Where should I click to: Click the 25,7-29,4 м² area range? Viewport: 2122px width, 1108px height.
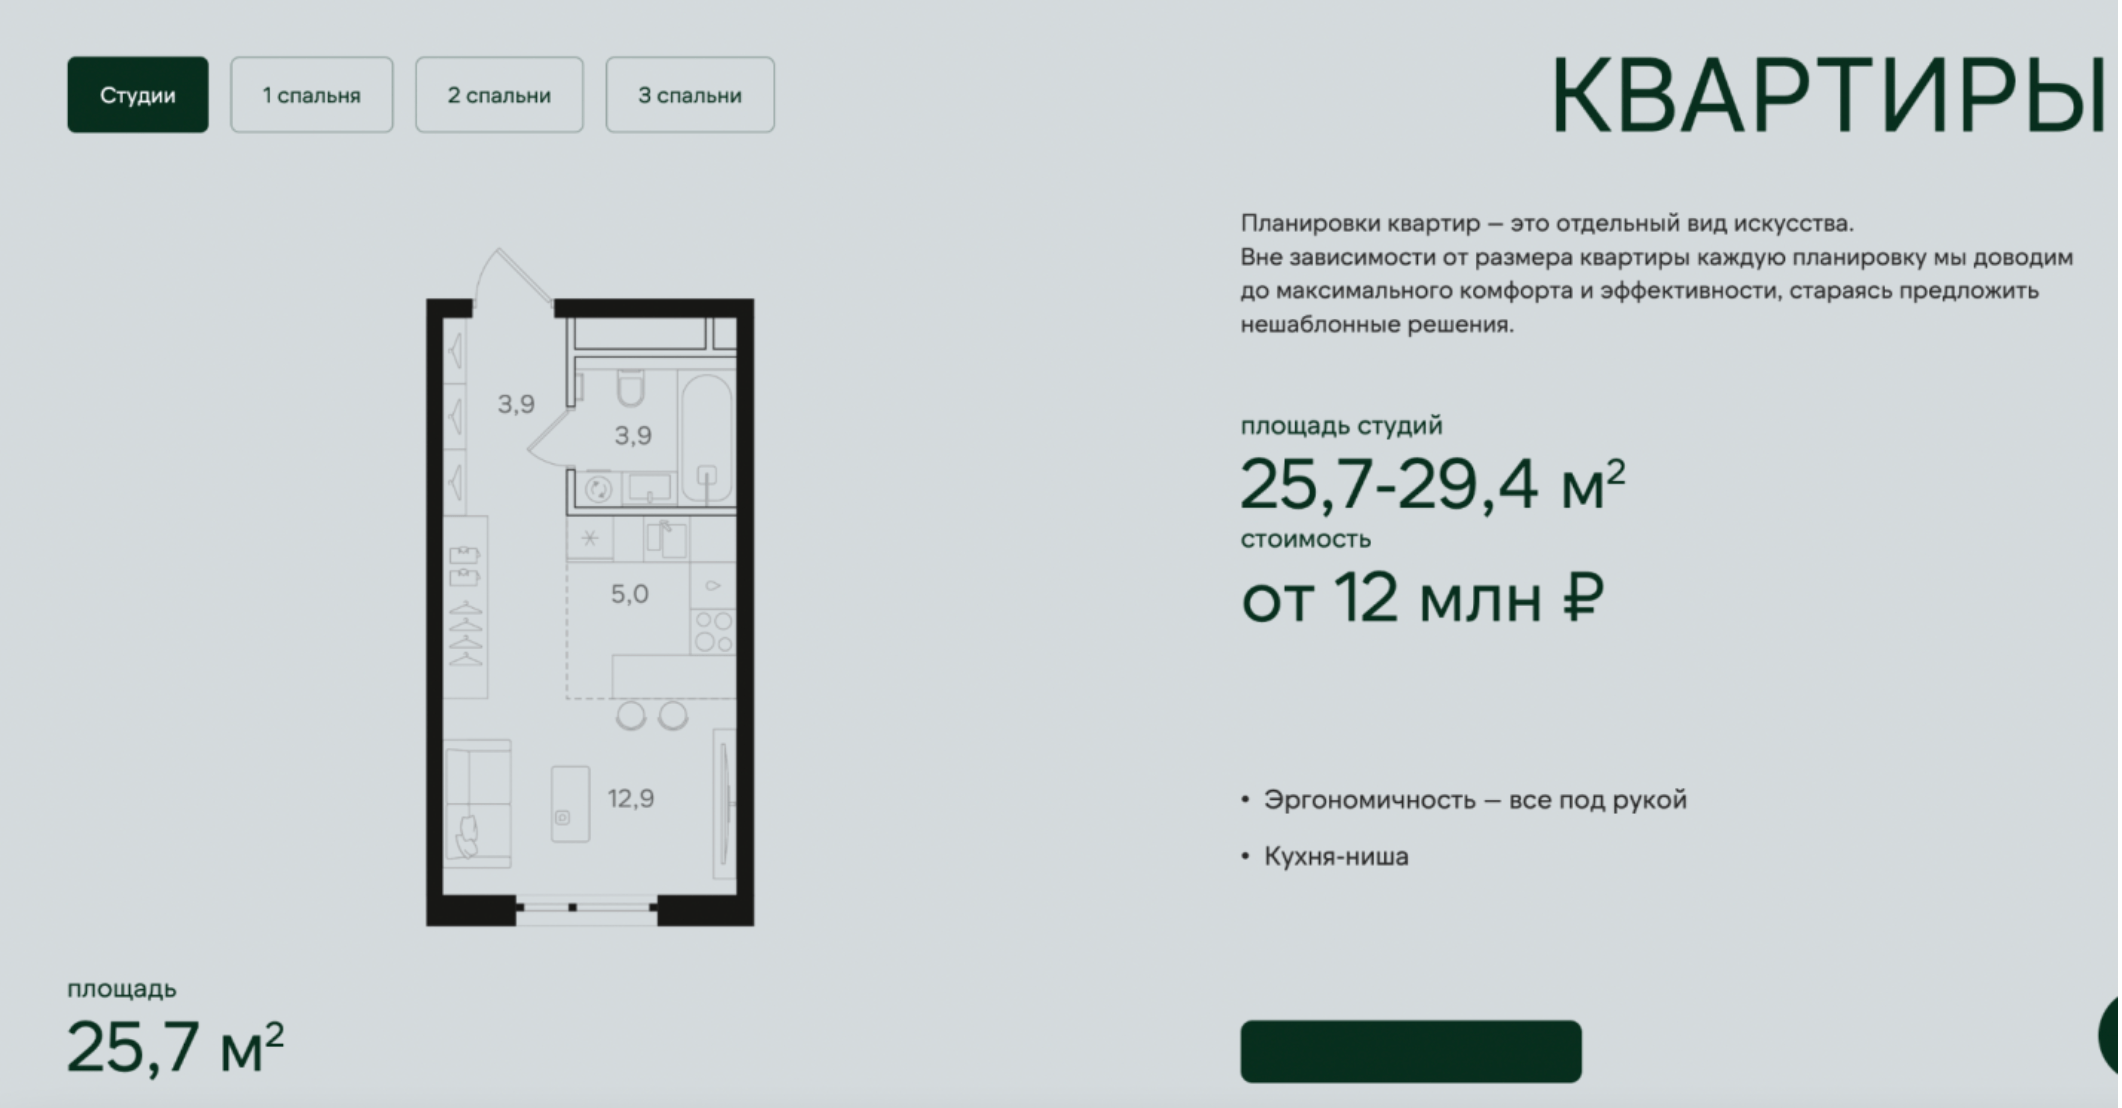coord(1433,484)
